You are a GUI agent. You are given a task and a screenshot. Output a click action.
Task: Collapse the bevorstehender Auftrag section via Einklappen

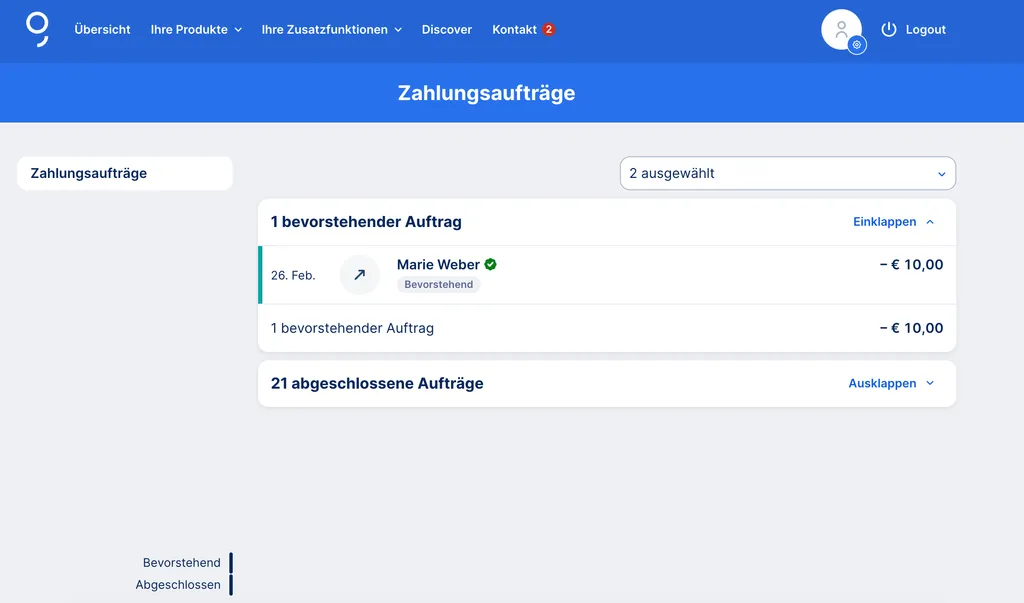885,222
